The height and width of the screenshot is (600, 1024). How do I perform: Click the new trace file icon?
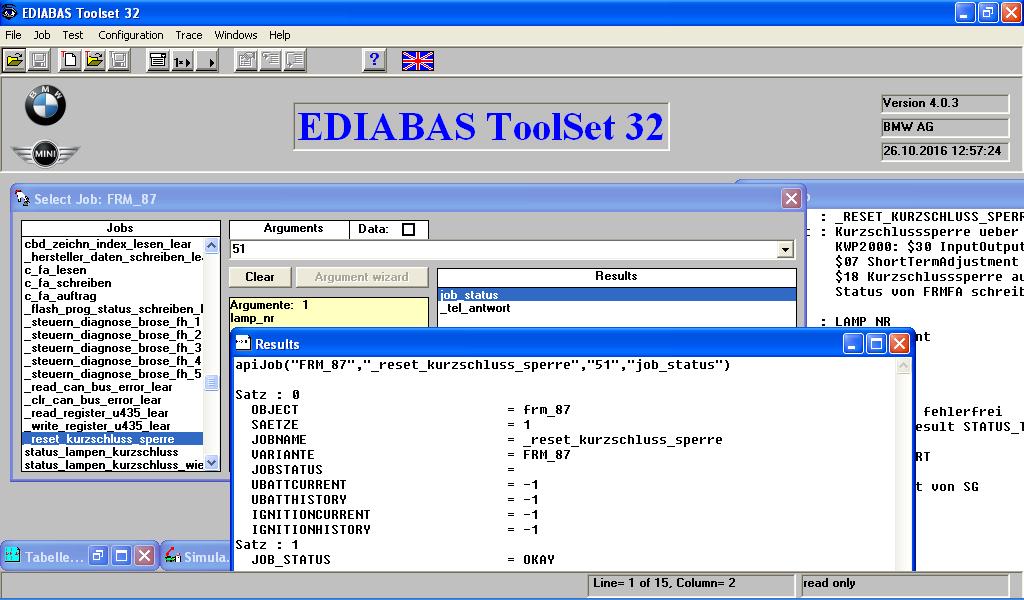[x=70, y=61]
